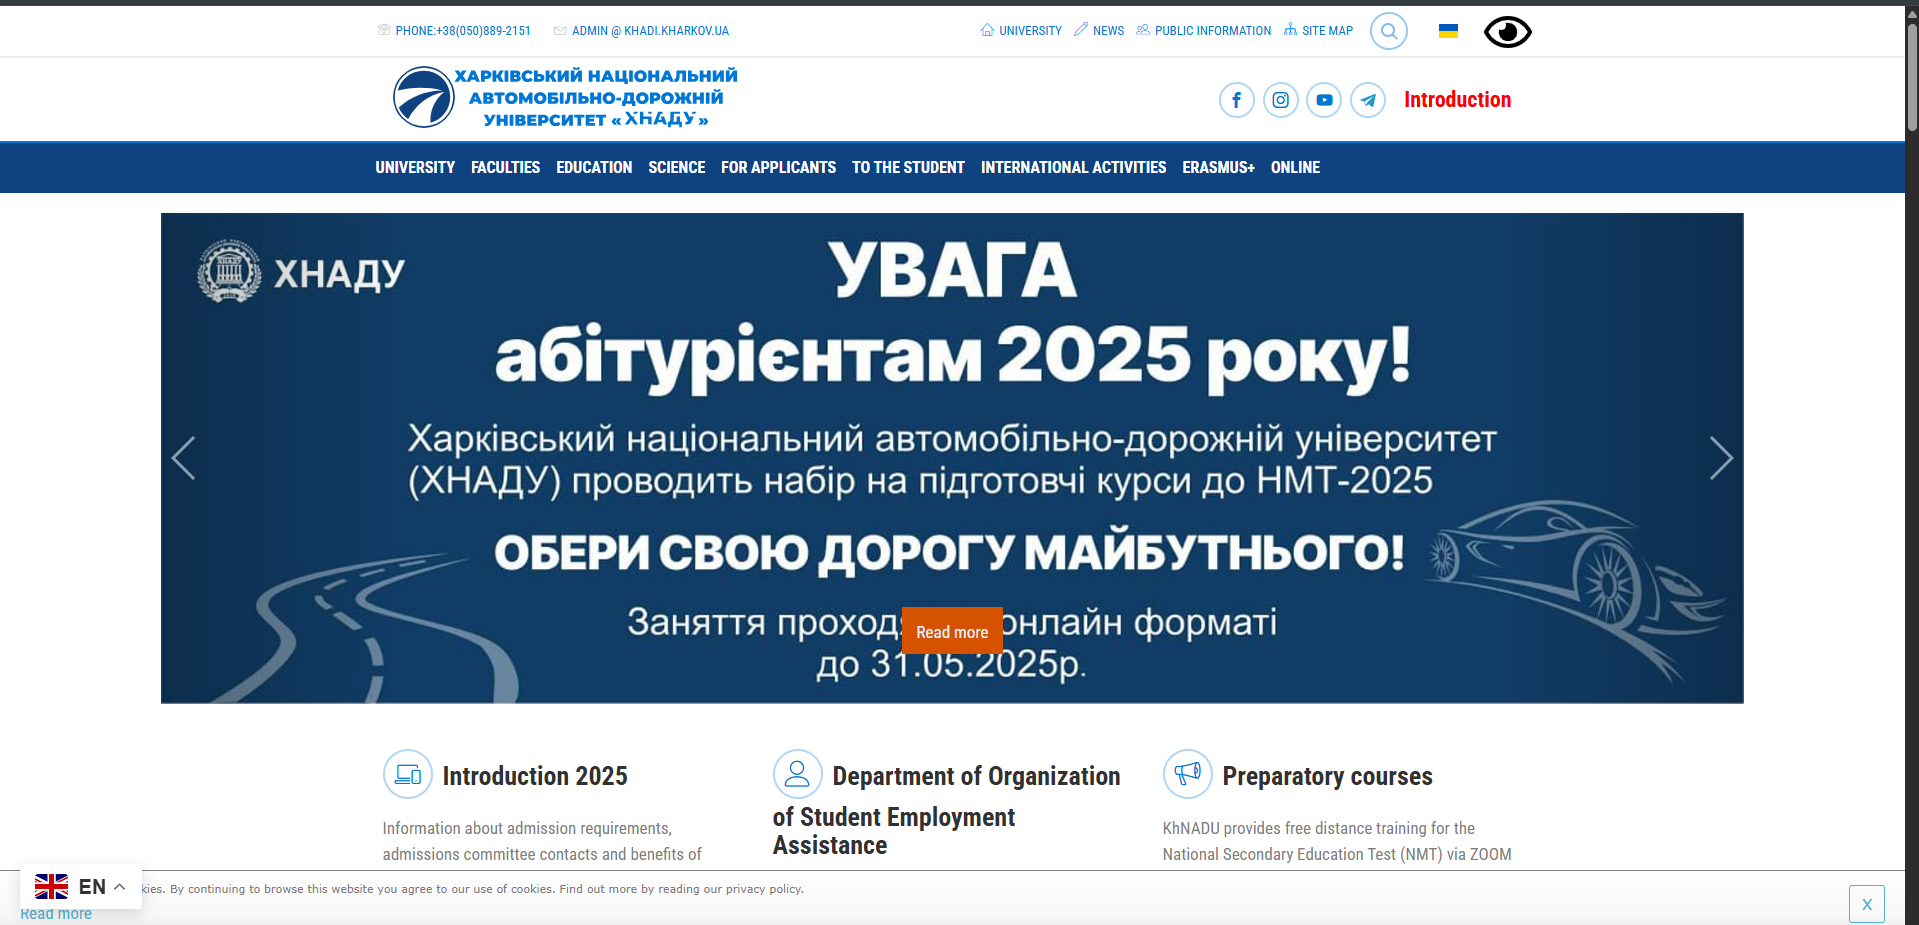This screenshot has height=925, width=1919.
Task: Close the cookie notice with X
Action: coord(1866,904)
